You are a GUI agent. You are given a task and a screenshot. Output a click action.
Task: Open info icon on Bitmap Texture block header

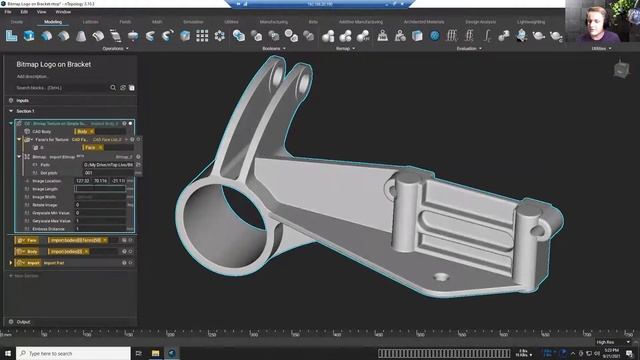coord(124,123)
